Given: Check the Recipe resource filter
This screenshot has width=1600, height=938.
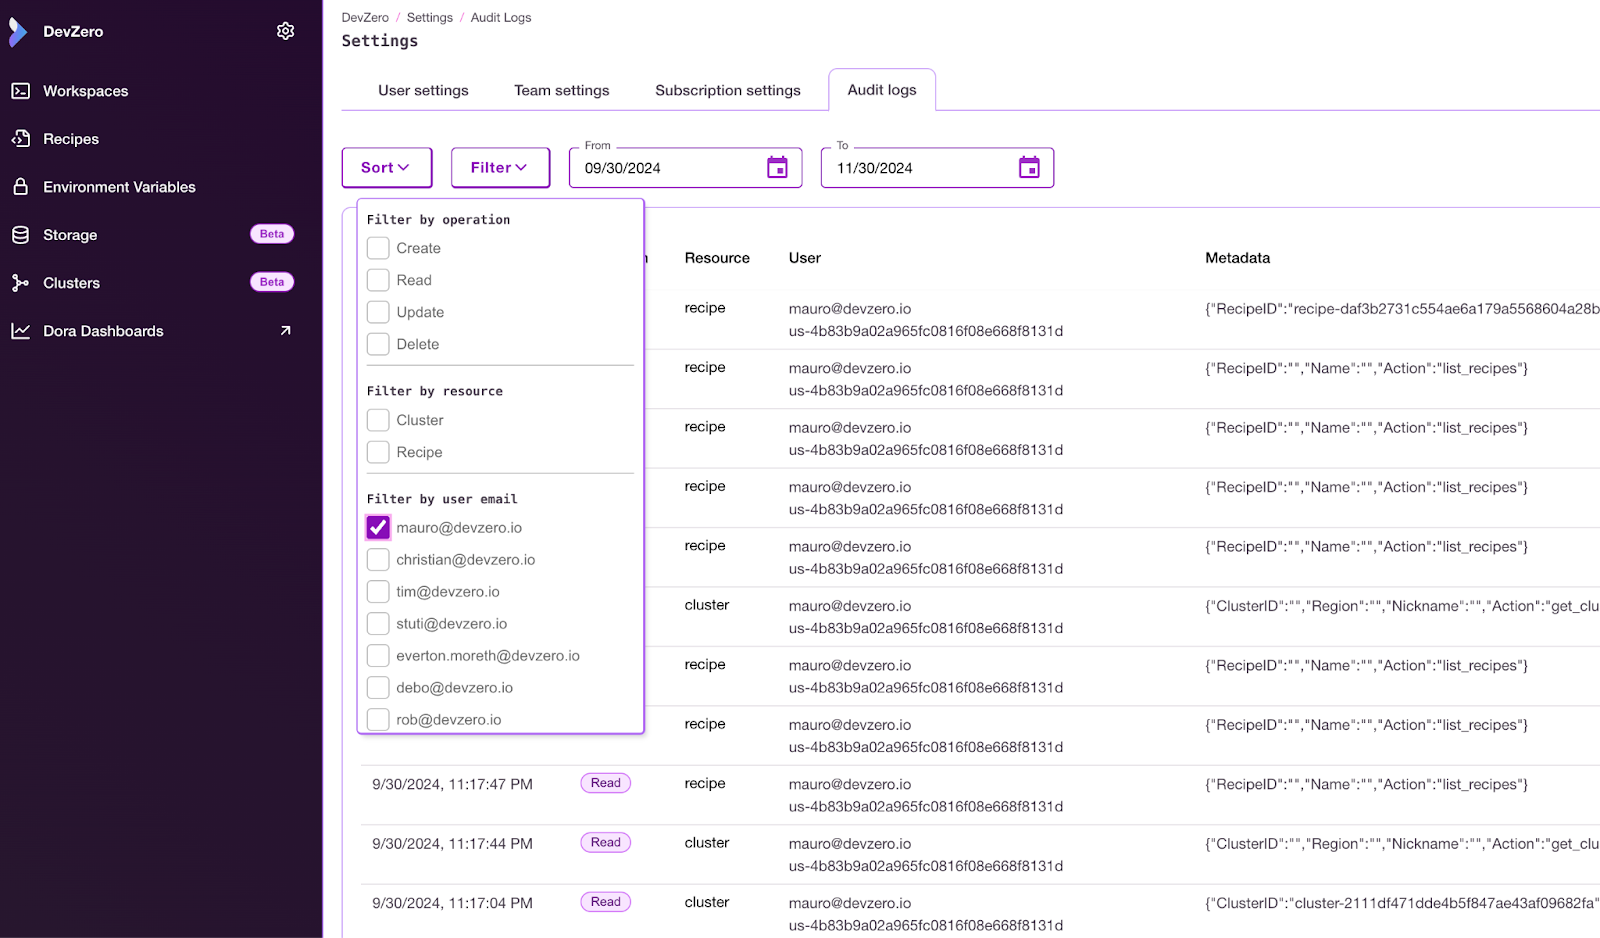Looking at the screenshot, I should 378,452.
